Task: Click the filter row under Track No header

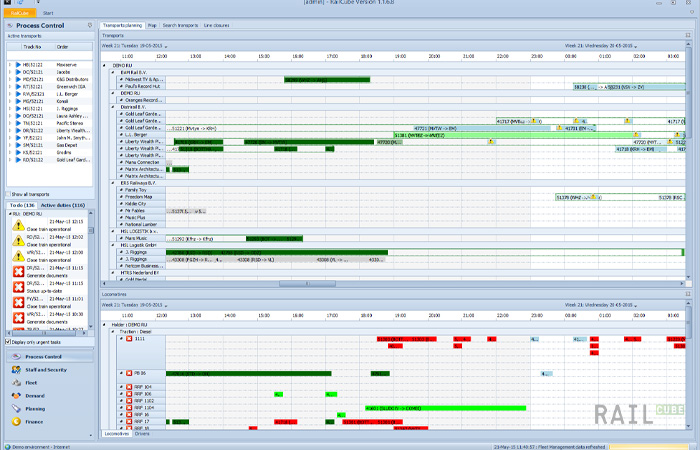Action: click(x=38, y=55)
